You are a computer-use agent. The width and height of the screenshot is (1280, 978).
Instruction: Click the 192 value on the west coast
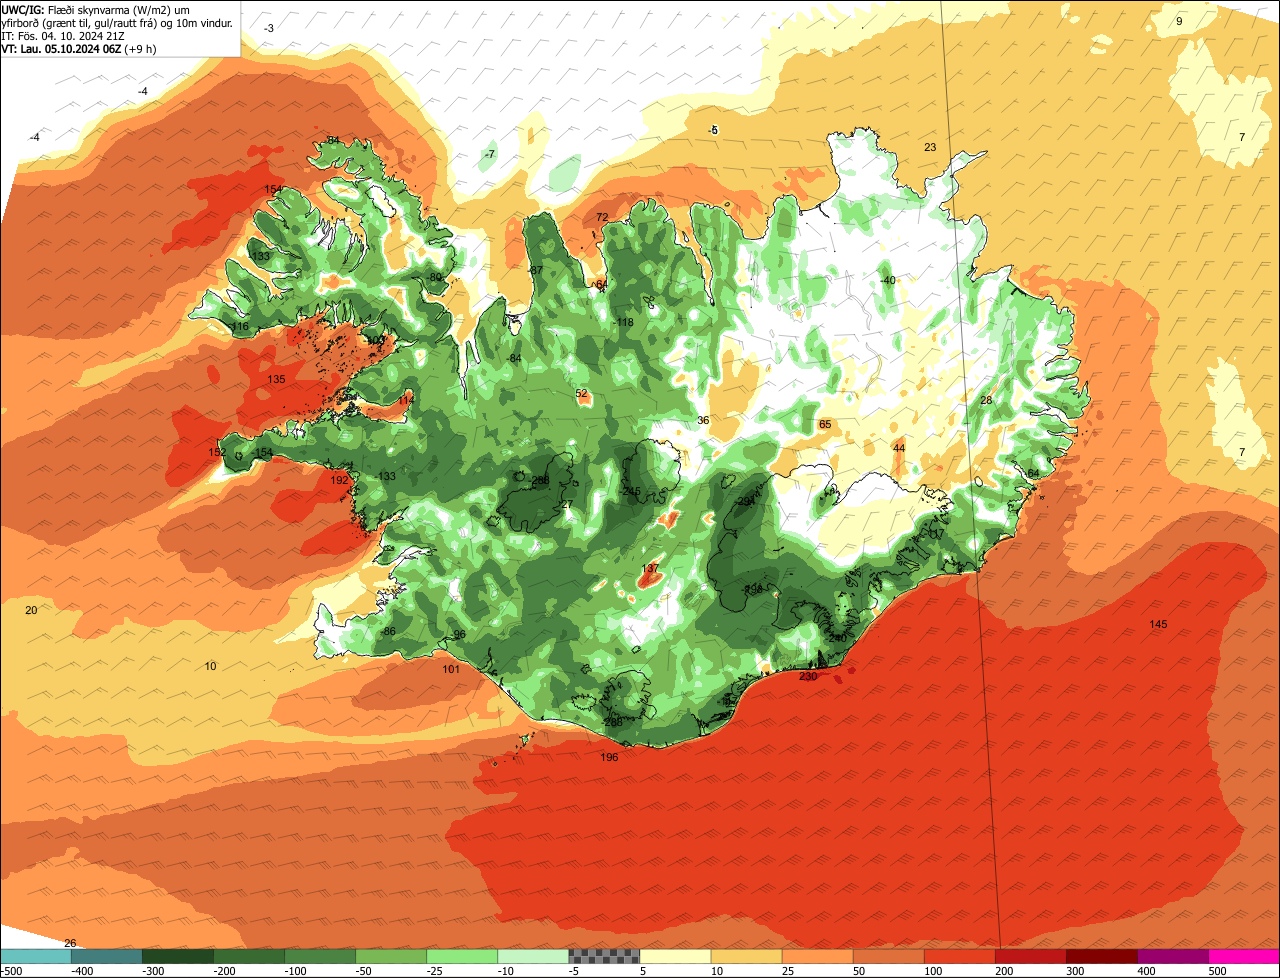[339, 481]
